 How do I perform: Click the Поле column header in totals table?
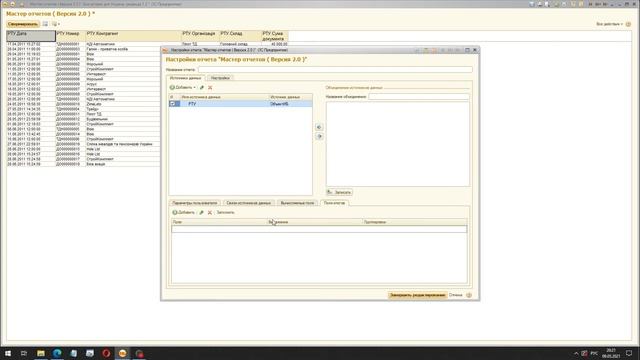click(219, 222)
